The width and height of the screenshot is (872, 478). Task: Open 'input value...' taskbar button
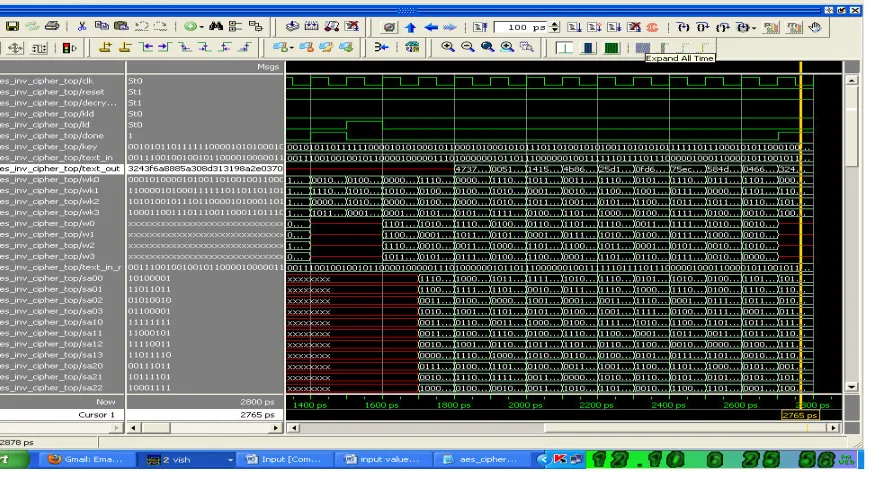coord(383,459)
